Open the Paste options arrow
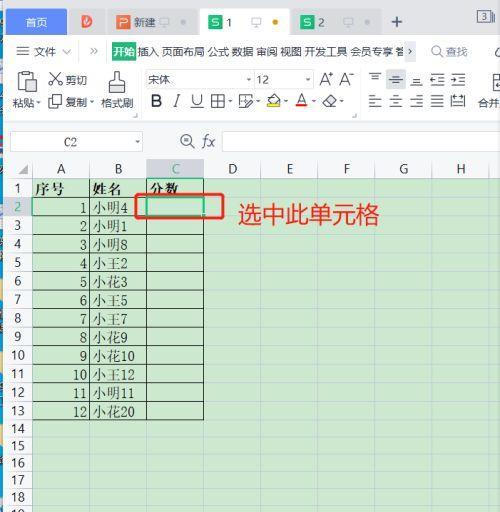 click(38, 103)
